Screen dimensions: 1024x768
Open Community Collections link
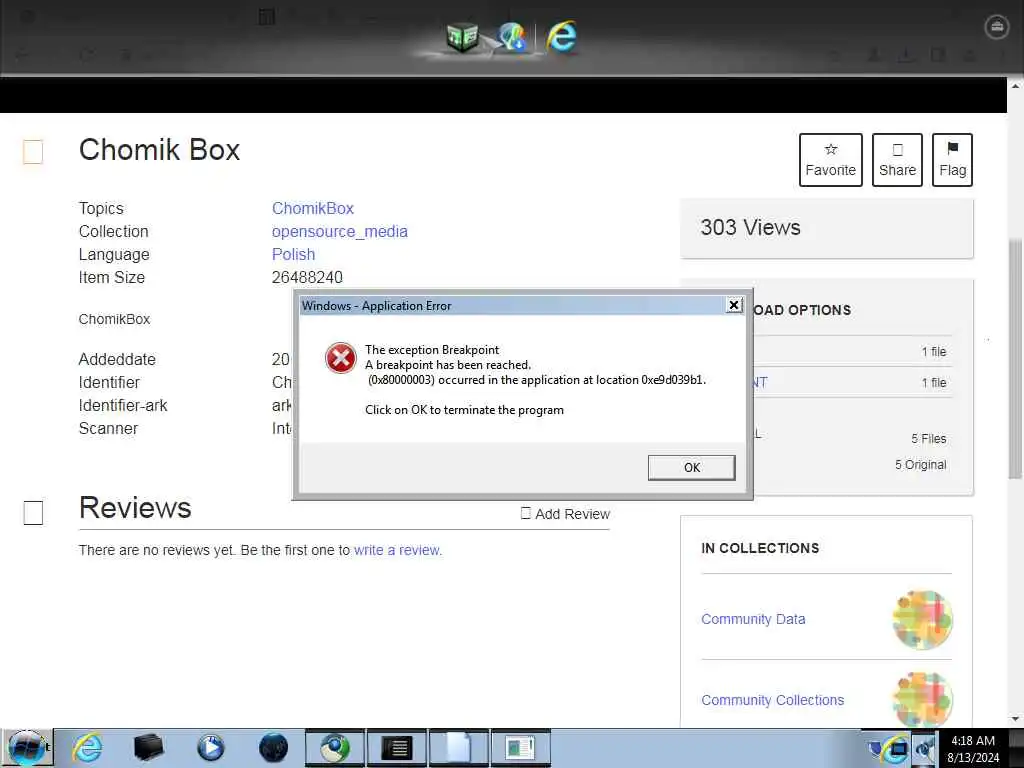(x=773, y=700)
